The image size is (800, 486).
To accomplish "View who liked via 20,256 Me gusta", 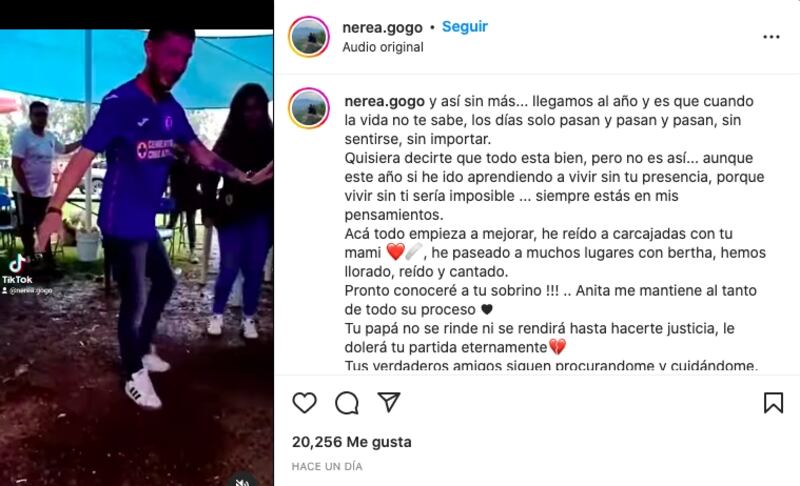I will tap(352, 442).
